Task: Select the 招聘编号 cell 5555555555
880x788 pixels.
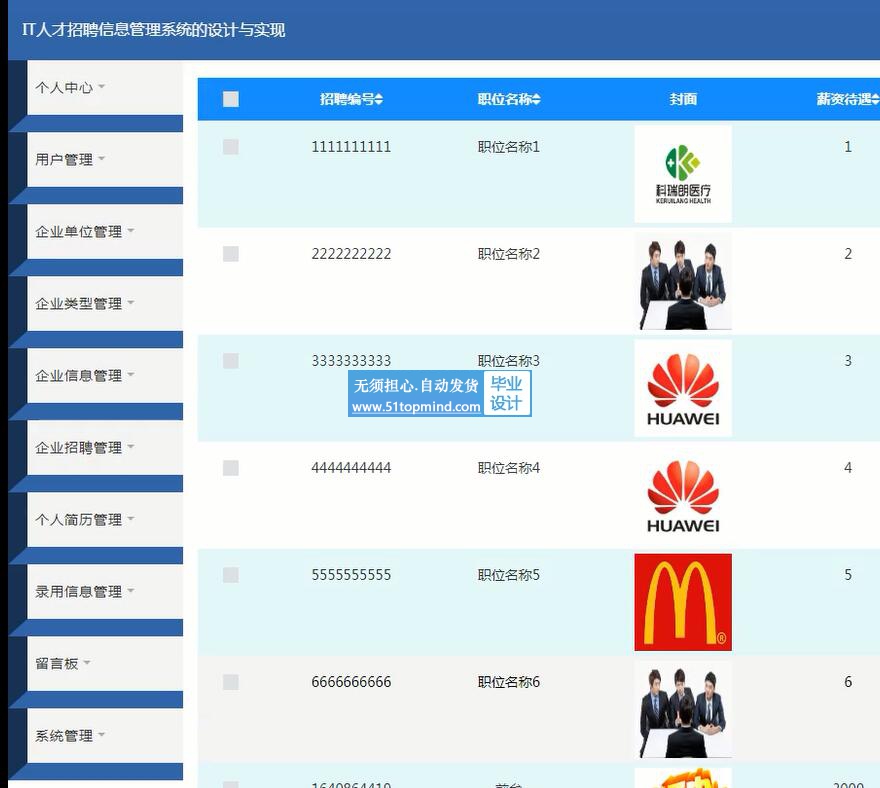Action: click(x=351, y=575)
